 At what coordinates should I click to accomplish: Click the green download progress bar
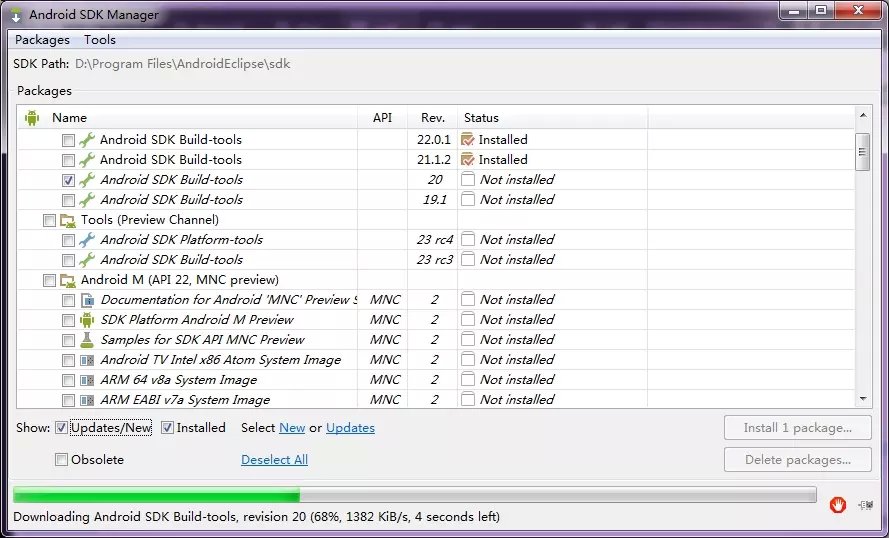(414, 495)
